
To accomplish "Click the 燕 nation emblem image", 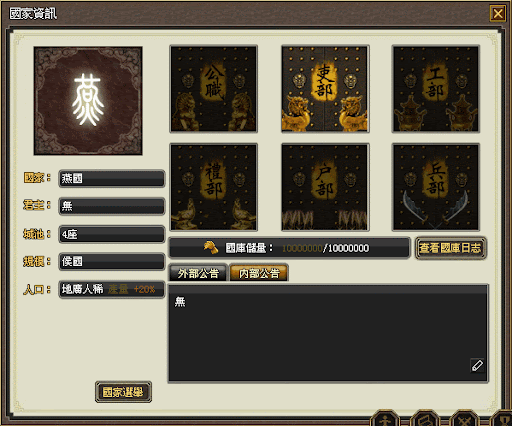I will (88, 101).
